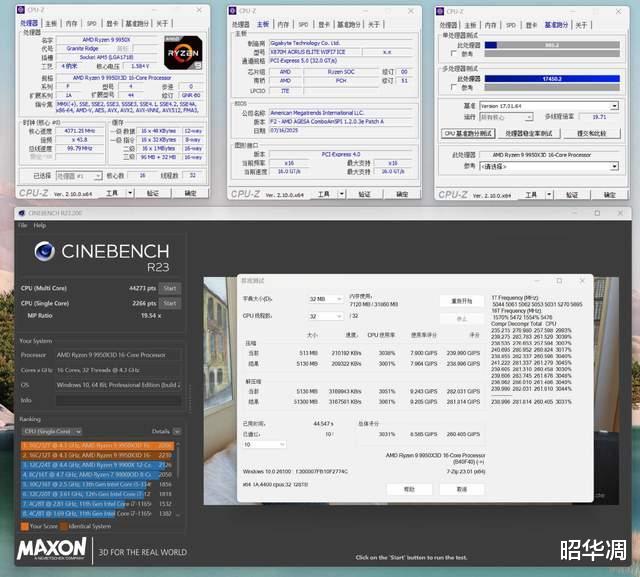Toggle the 参考 checkbox under the single-thread benchmark
This screenshot has height=577, width=640.
click(x=453, y=54)
